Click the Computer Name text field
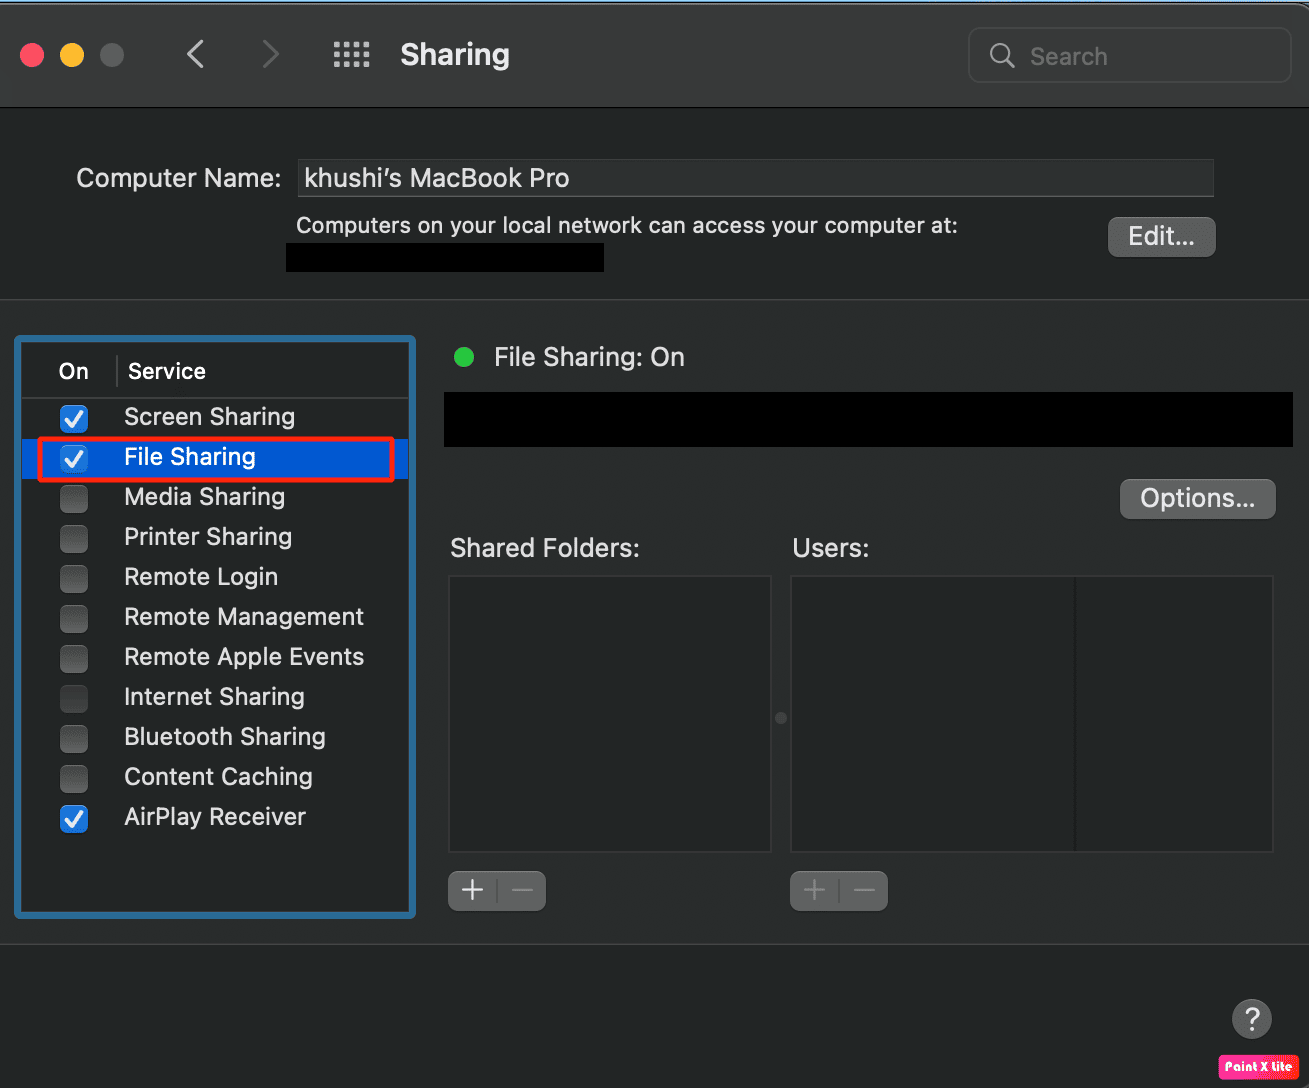1309x1088 pixels. [755, 178]
